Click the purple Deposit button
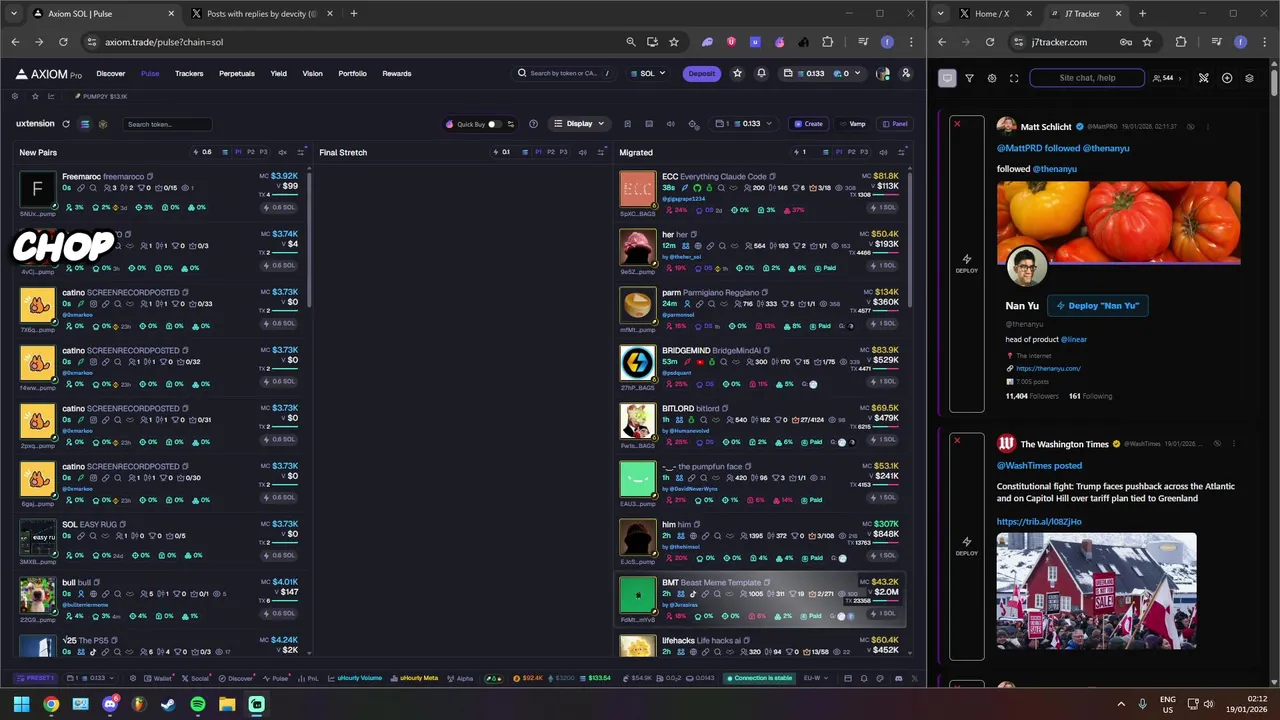This screenshot has height=720, width=1280. (701, 73)
